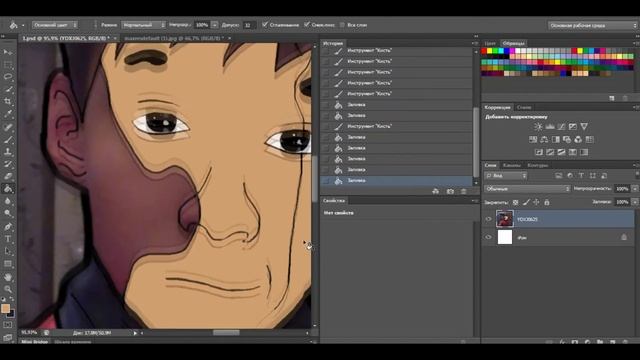
Task: Open the tool preset picker arrow
Action: tap(23, 25)
